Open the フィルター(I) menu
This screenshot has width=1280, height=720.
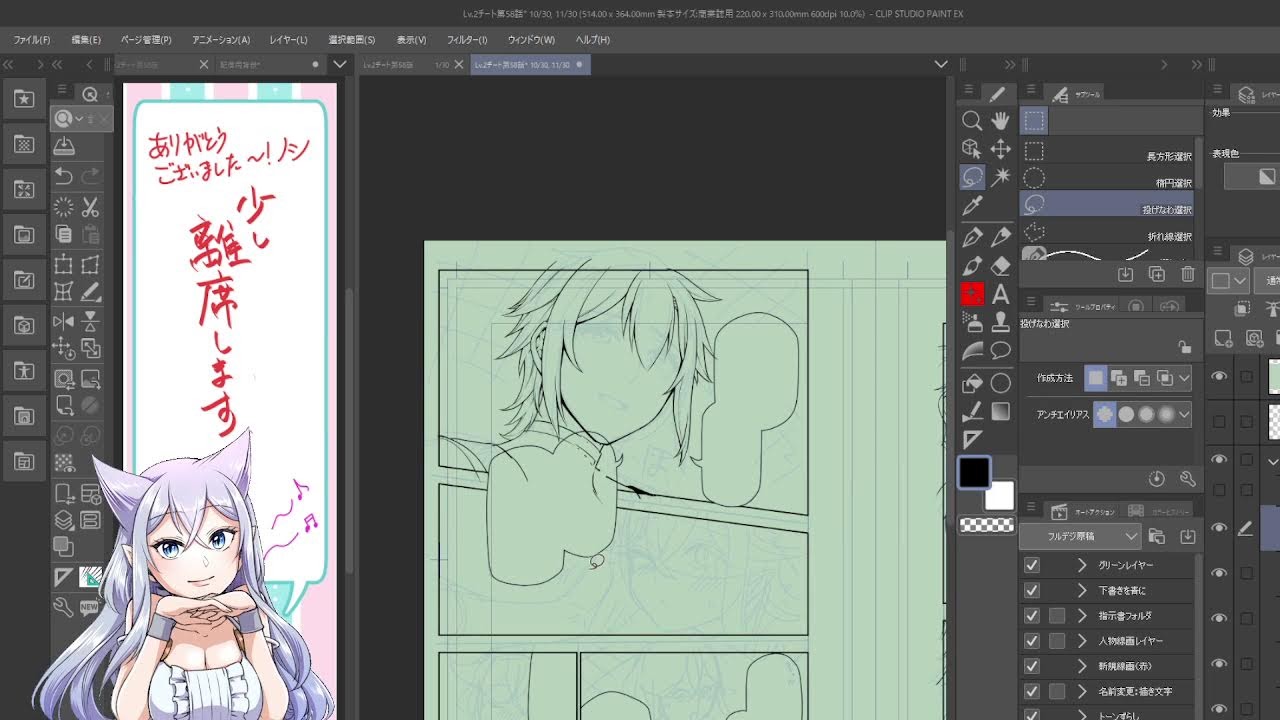pyautogui.click(x=466, y=40)
